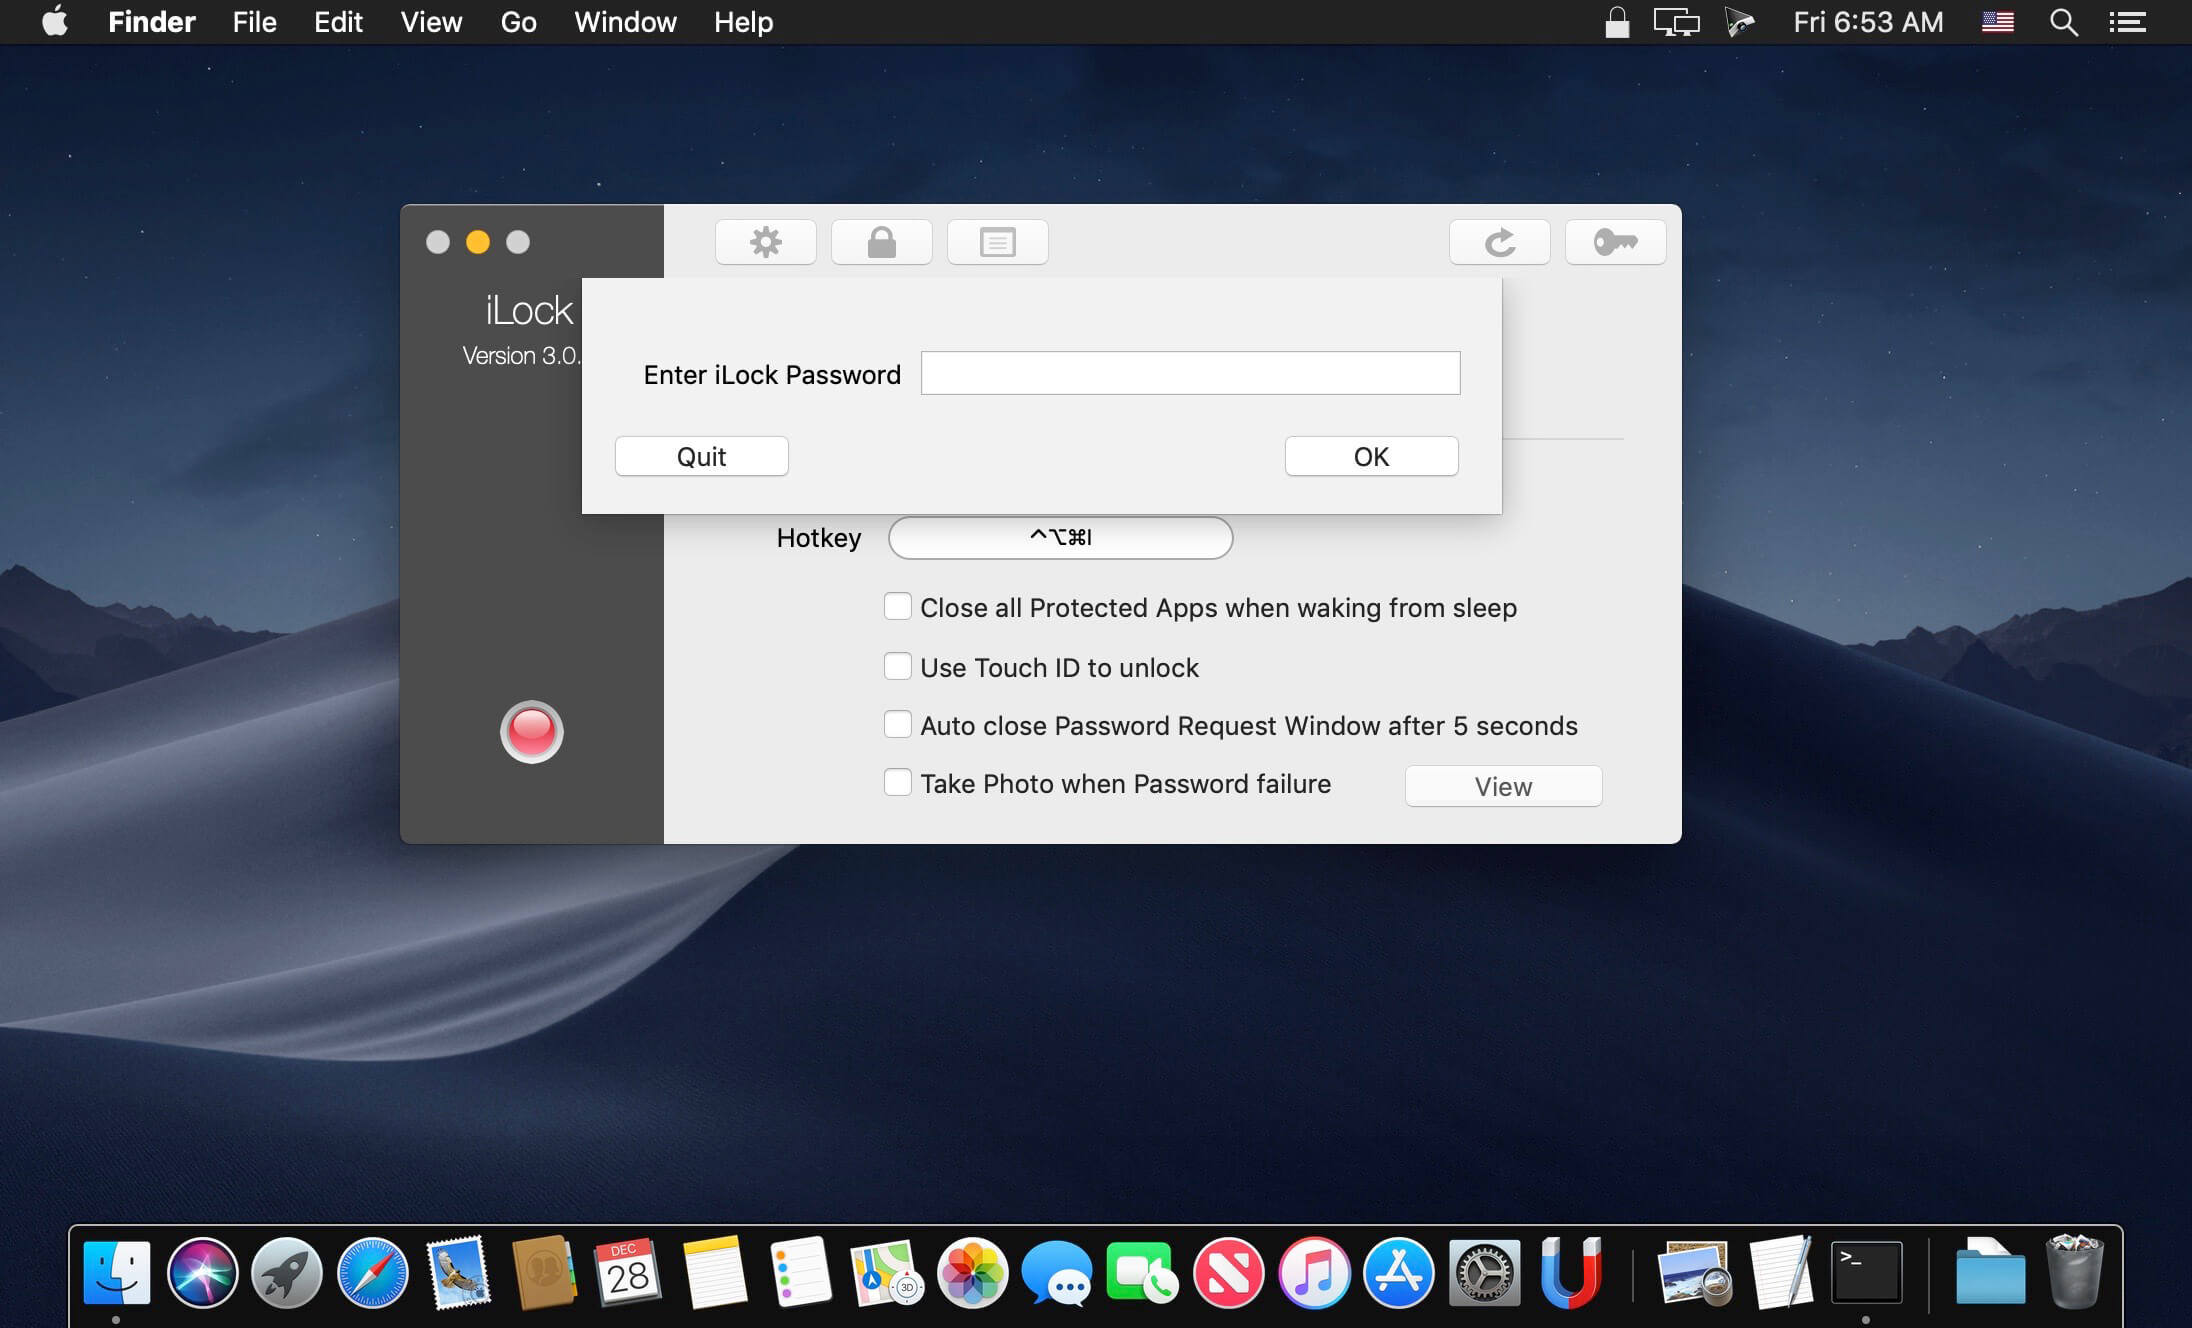Open the Window menu in menu bar
2192x1328 pixels.
(625, 22)
